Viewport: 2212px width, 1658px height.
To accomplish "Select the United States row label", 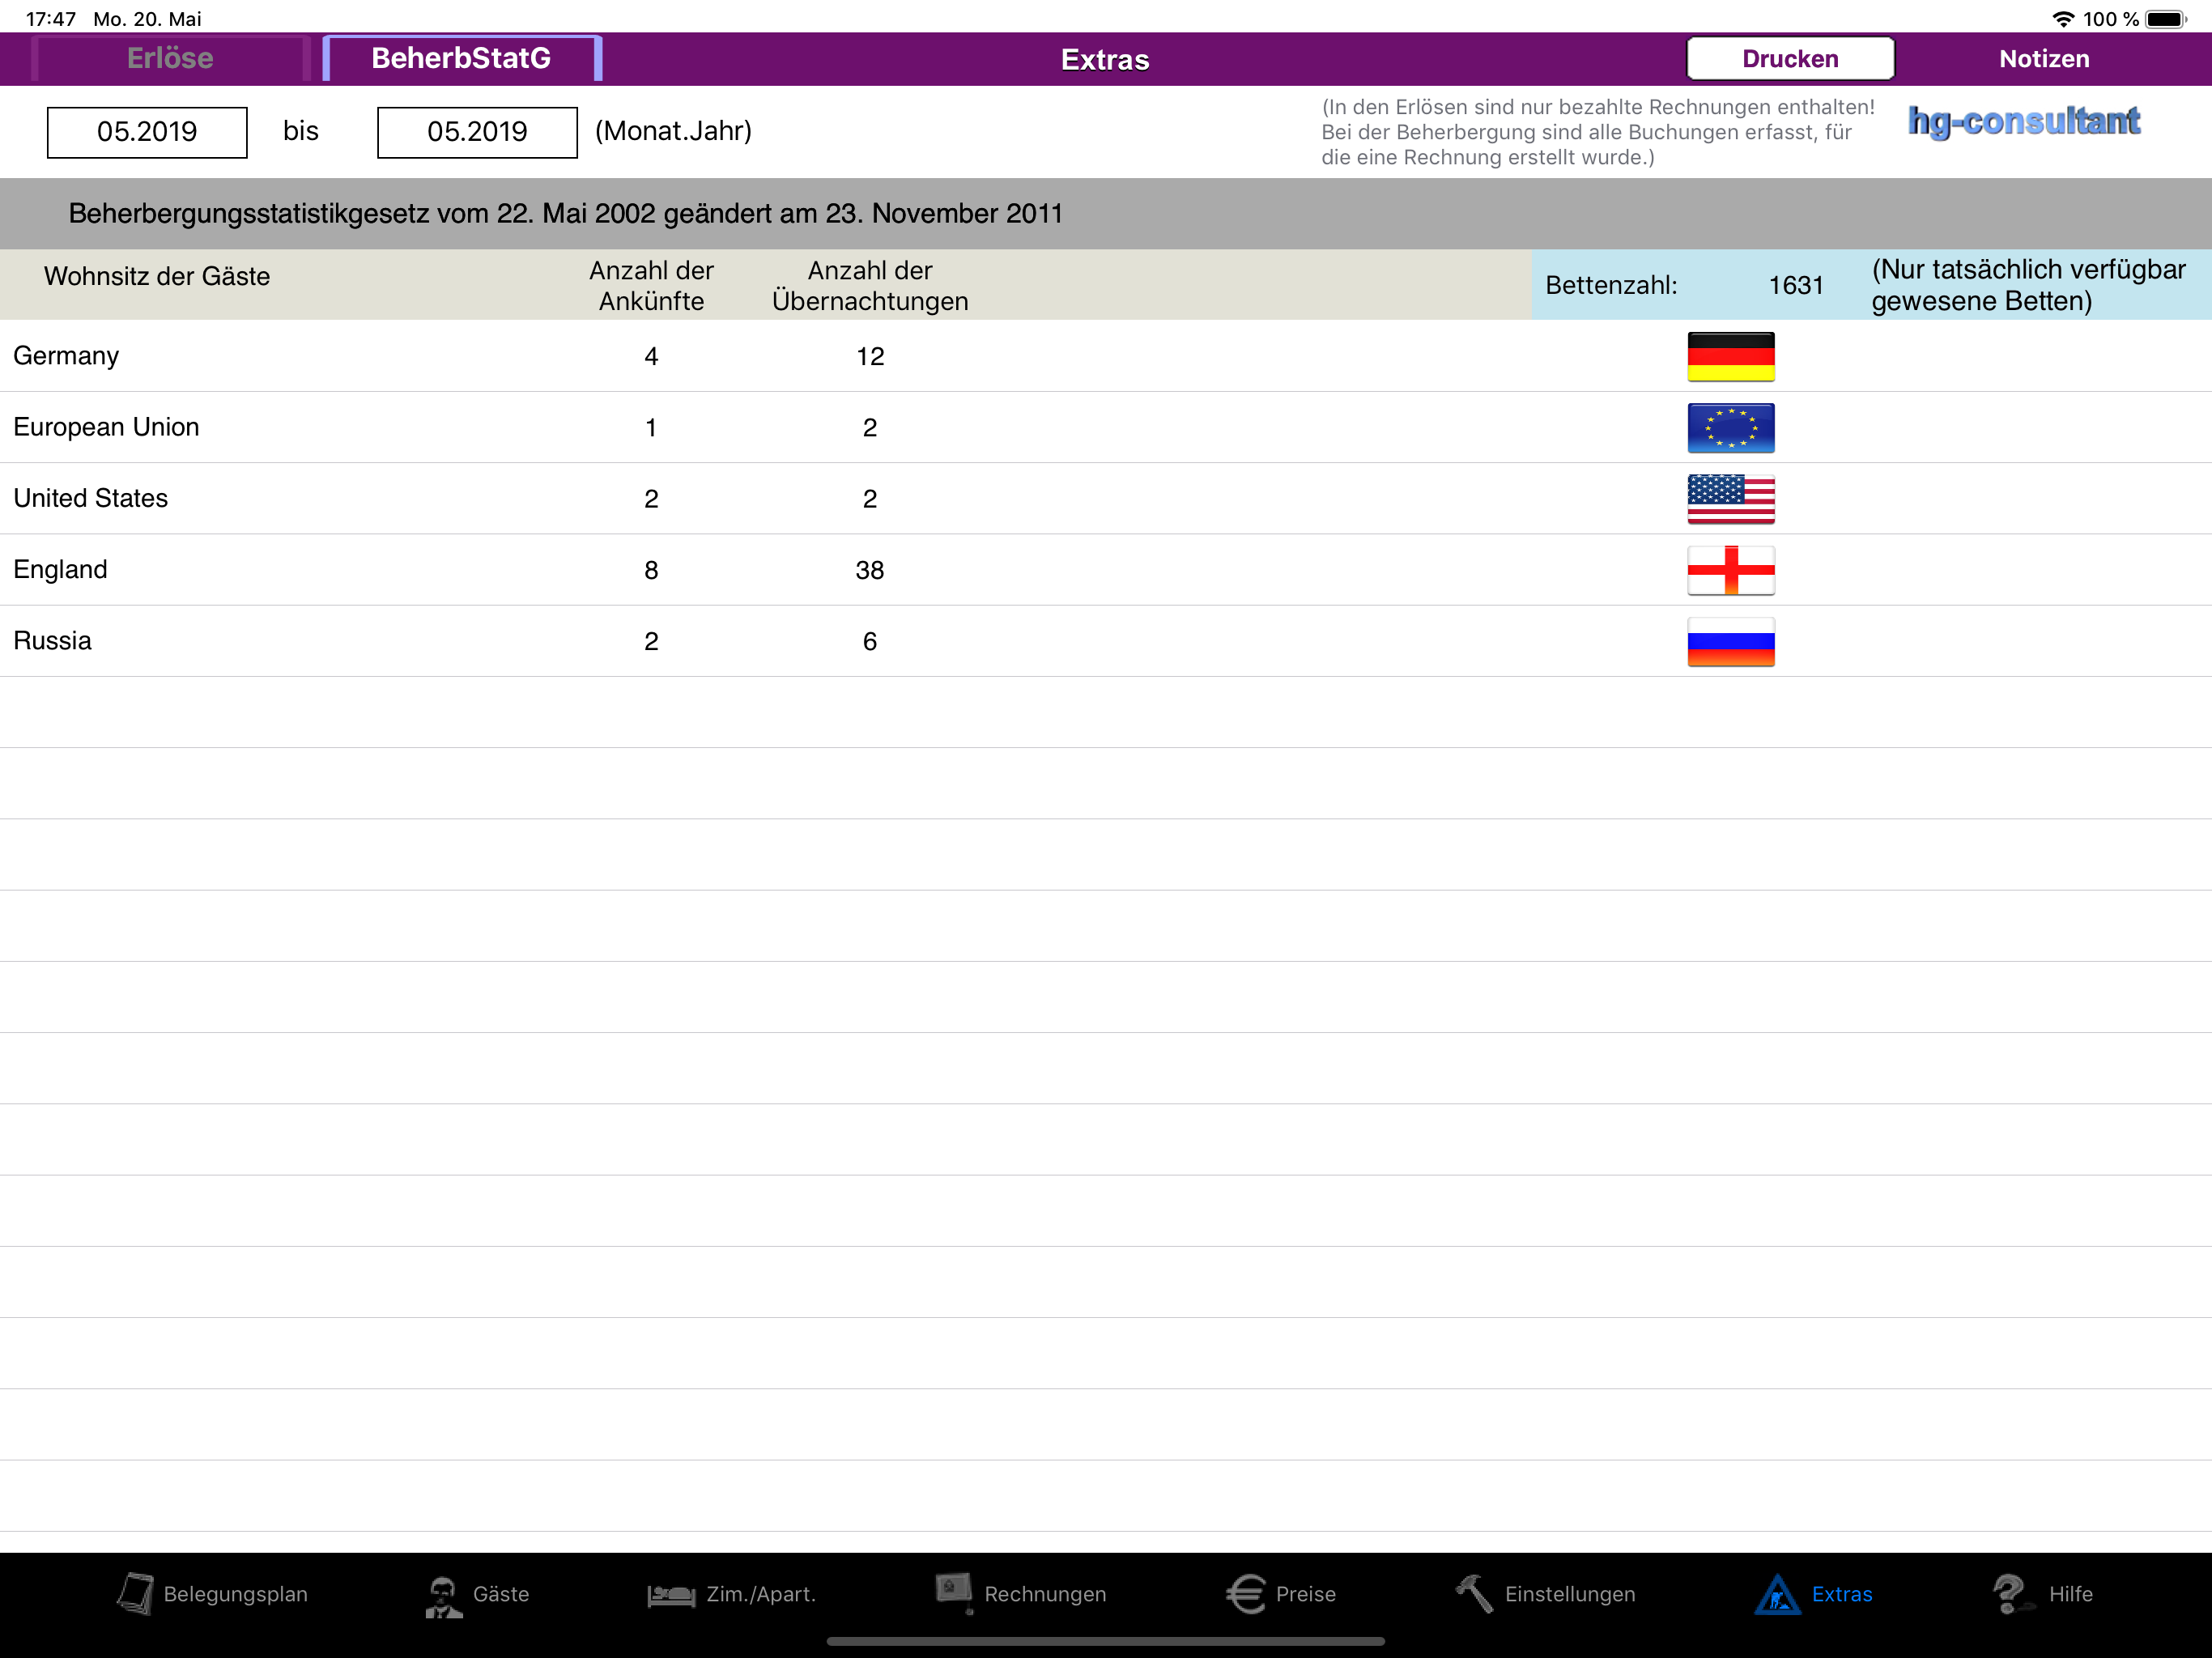I will click(91, 498).
